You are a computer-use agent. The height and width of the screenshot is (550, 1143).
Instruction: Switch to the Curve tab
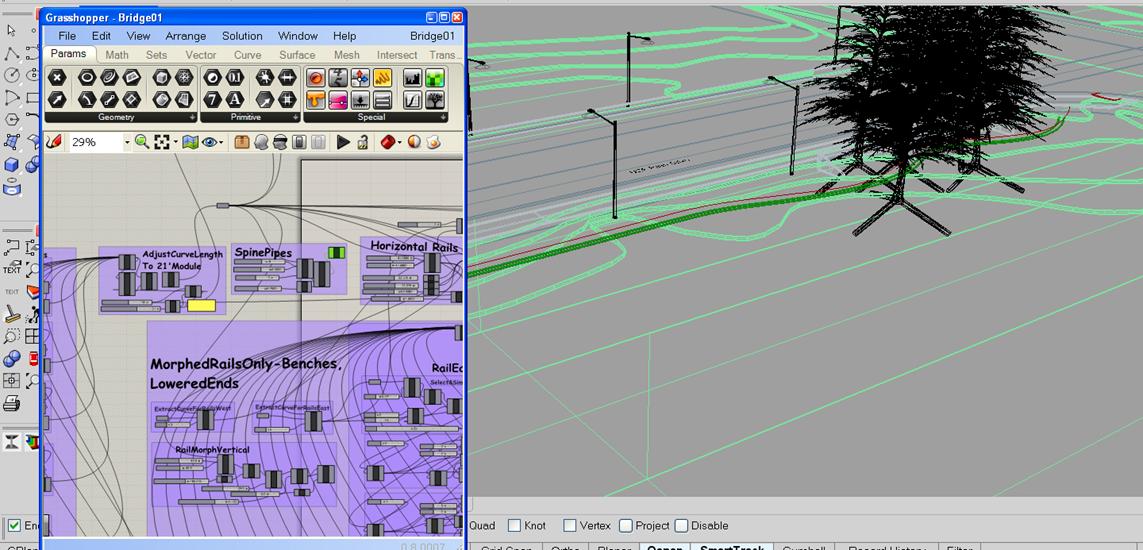pos(247,55)
